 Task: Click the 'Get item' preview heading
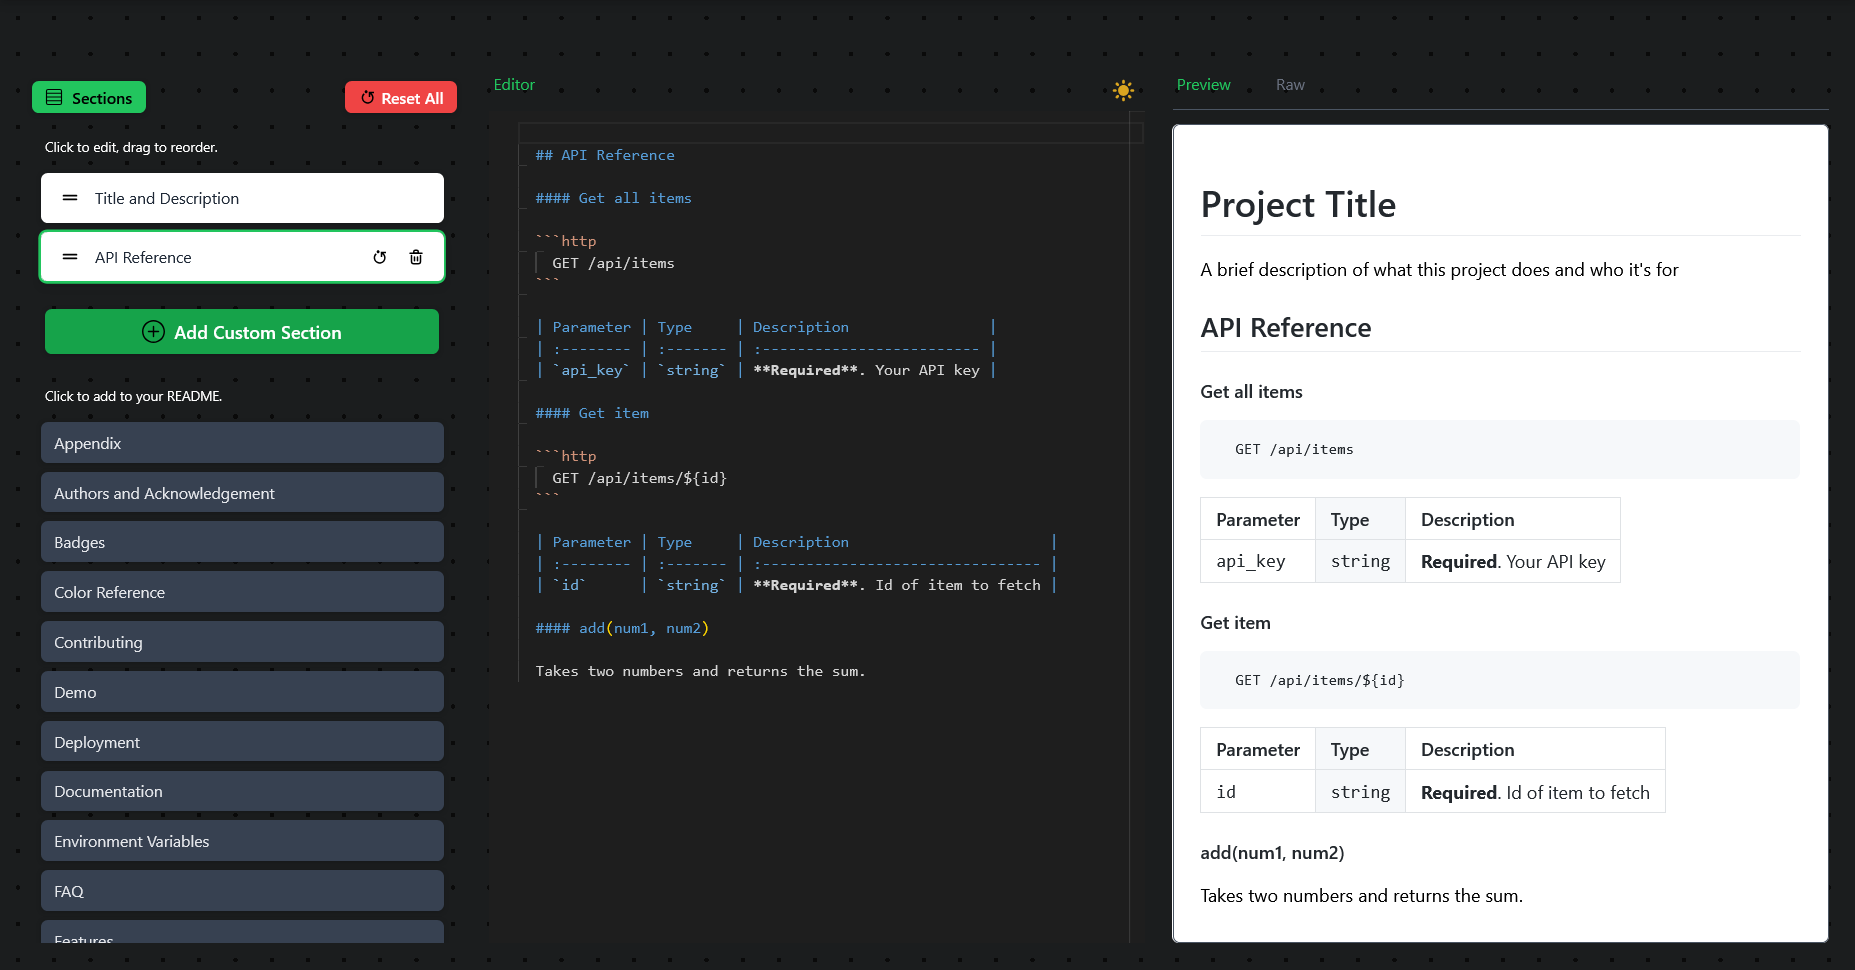(1235, 623)
